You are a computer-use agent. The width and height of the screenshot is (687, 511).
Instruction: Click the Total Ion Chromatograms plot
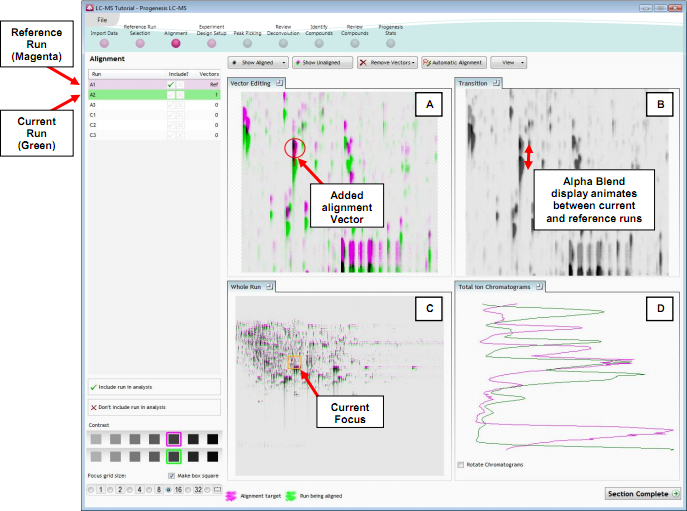pos(574,377)
